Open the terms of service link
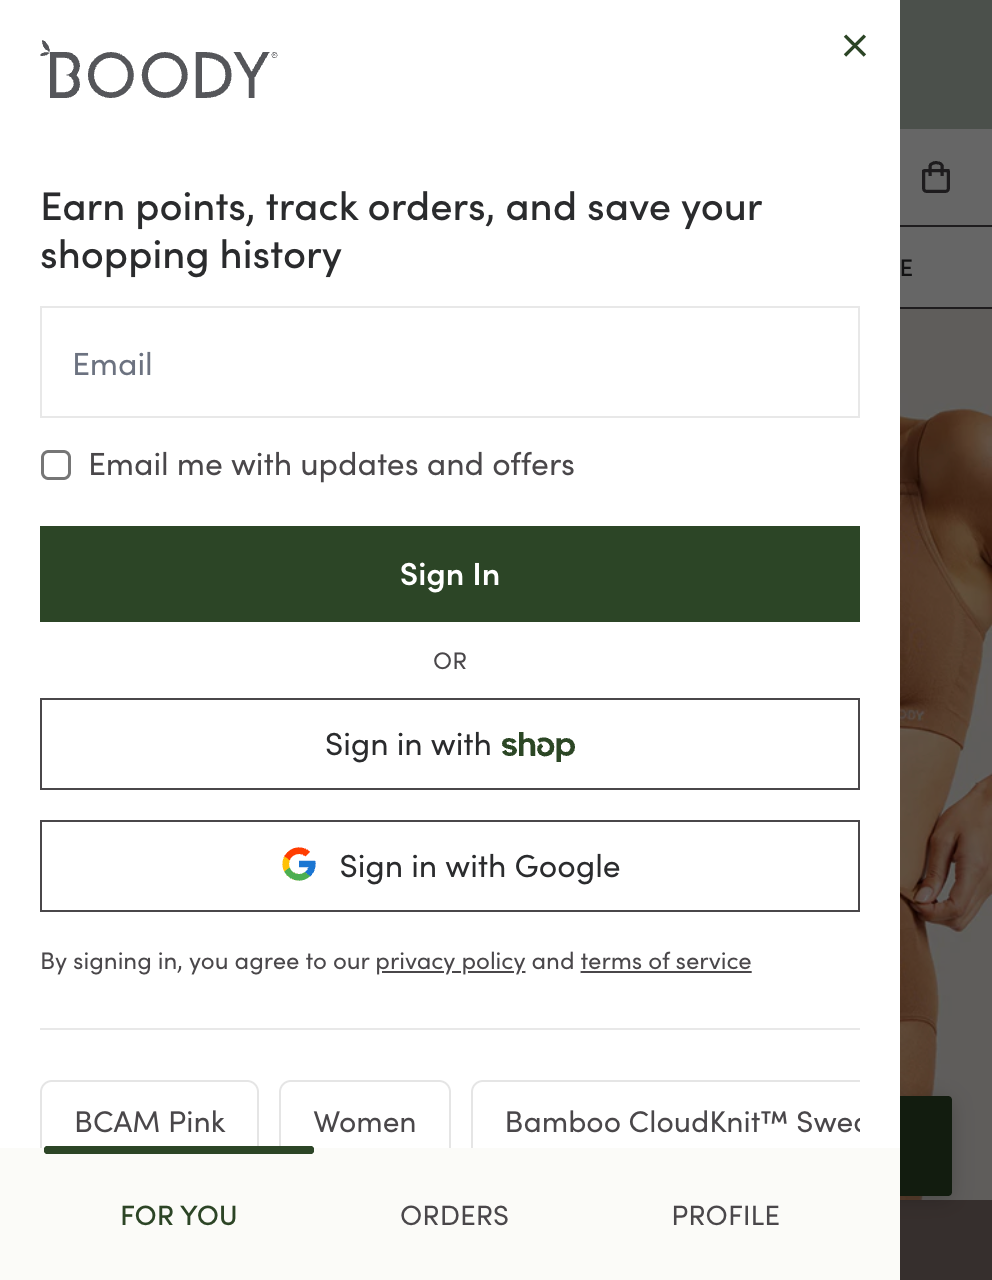Screen dimensions: 992x1280 click(x=665, y=961)
